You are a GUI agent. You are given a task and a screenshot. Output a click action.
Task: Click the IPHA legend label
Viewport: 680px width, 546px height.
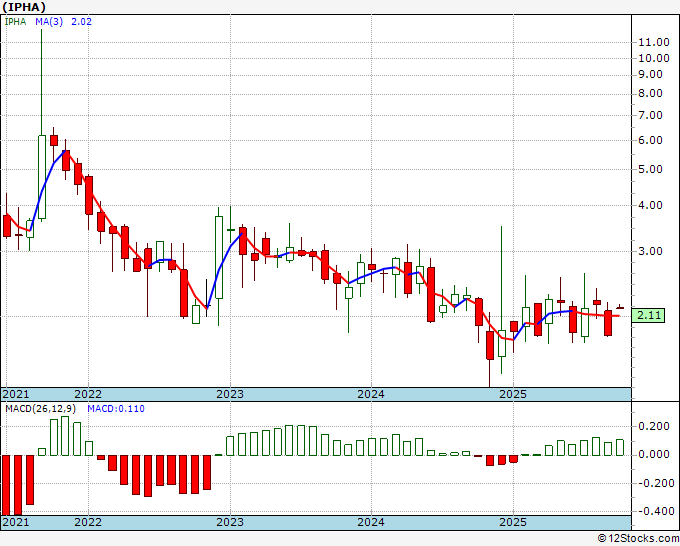[x=16, y=22]
